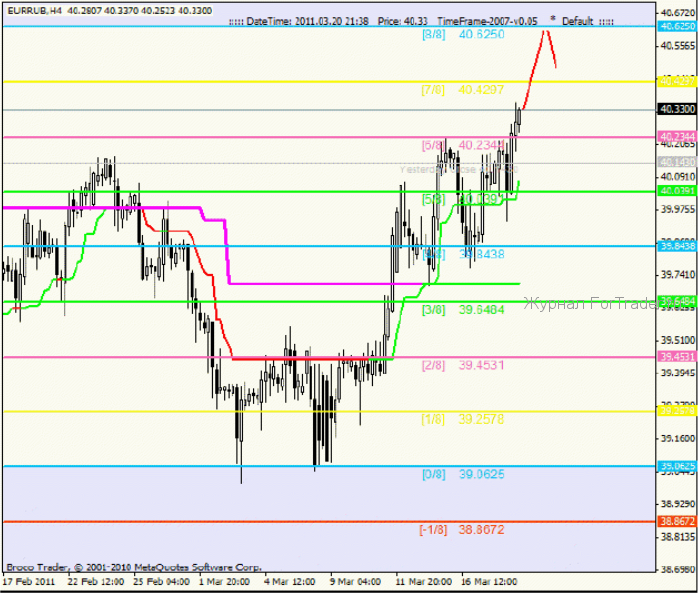Click the 40.2344 pink price axis tag
The image size is (700, 595).
coord(677,136)
